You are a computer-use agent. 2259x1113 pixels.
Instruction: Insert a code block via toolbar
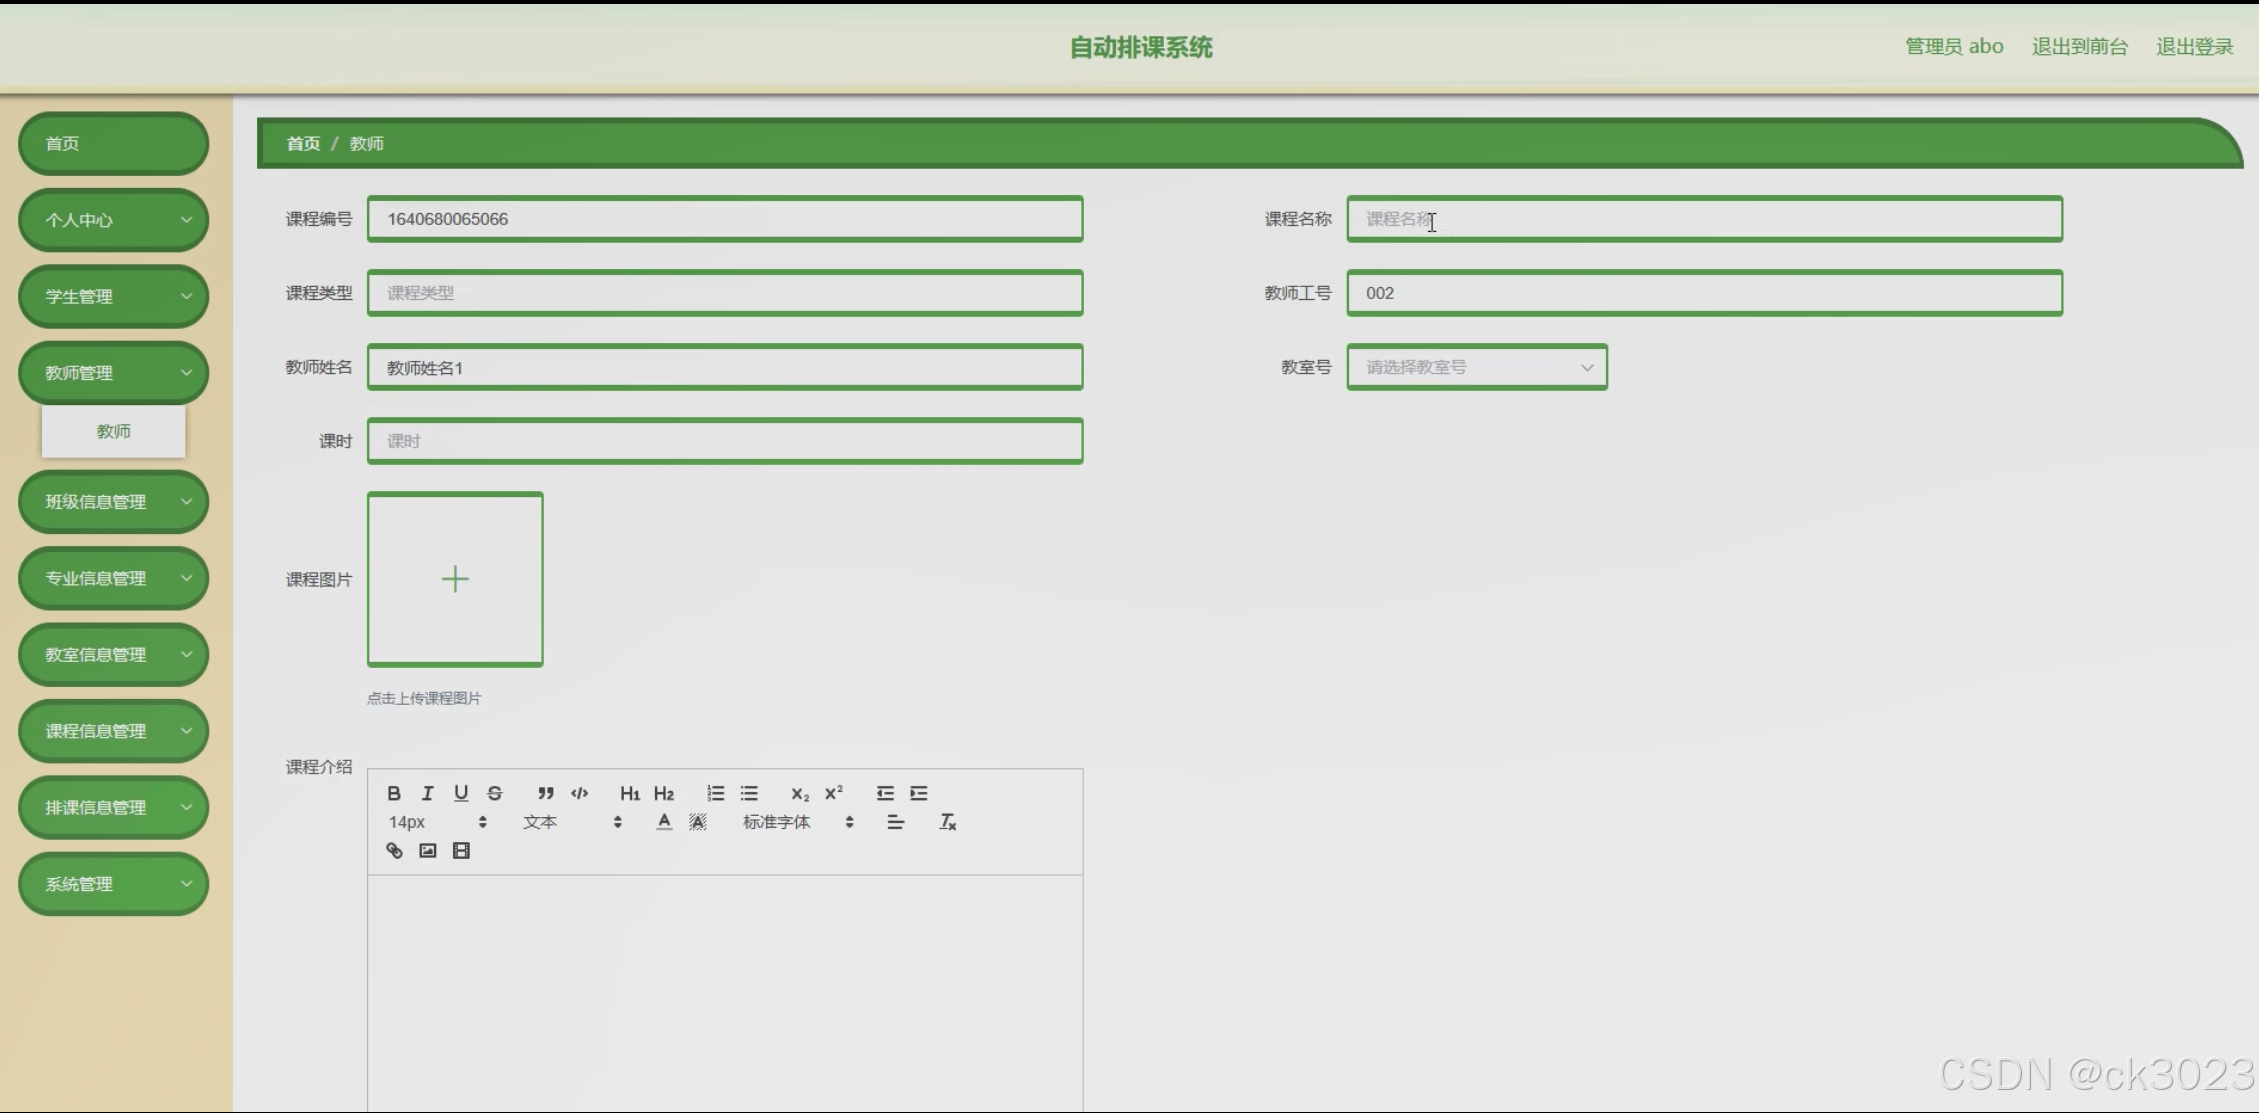click(579, 793)
